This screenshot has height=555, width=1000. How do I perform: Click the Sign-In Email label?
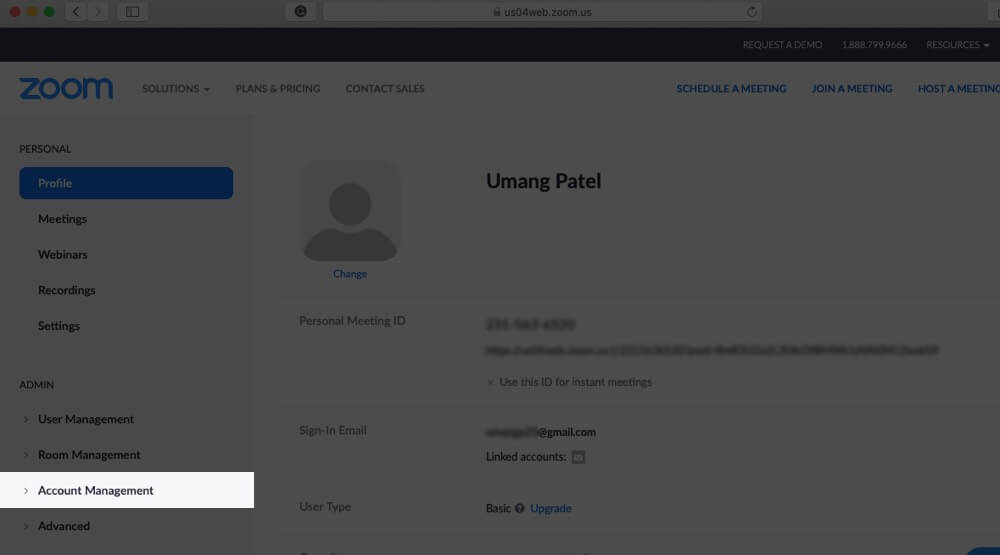pyautogui.click(x=333, y=431)
